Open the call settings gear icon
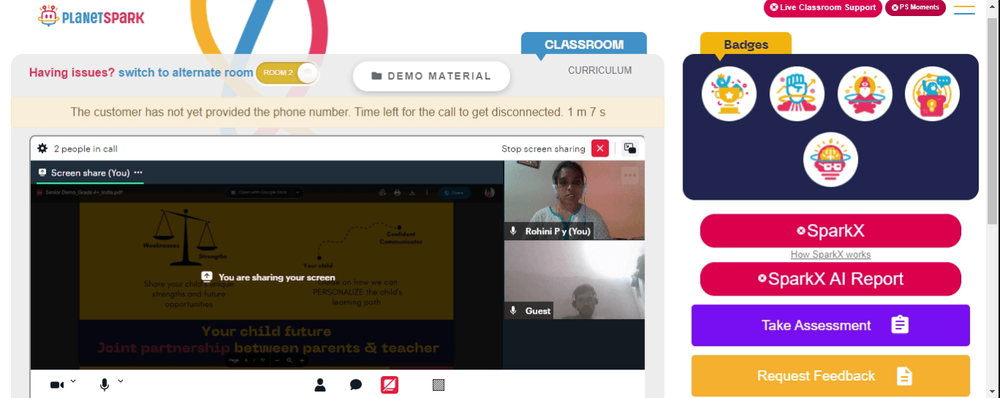This screenshot has height=398, width=1000. [42, 149]
